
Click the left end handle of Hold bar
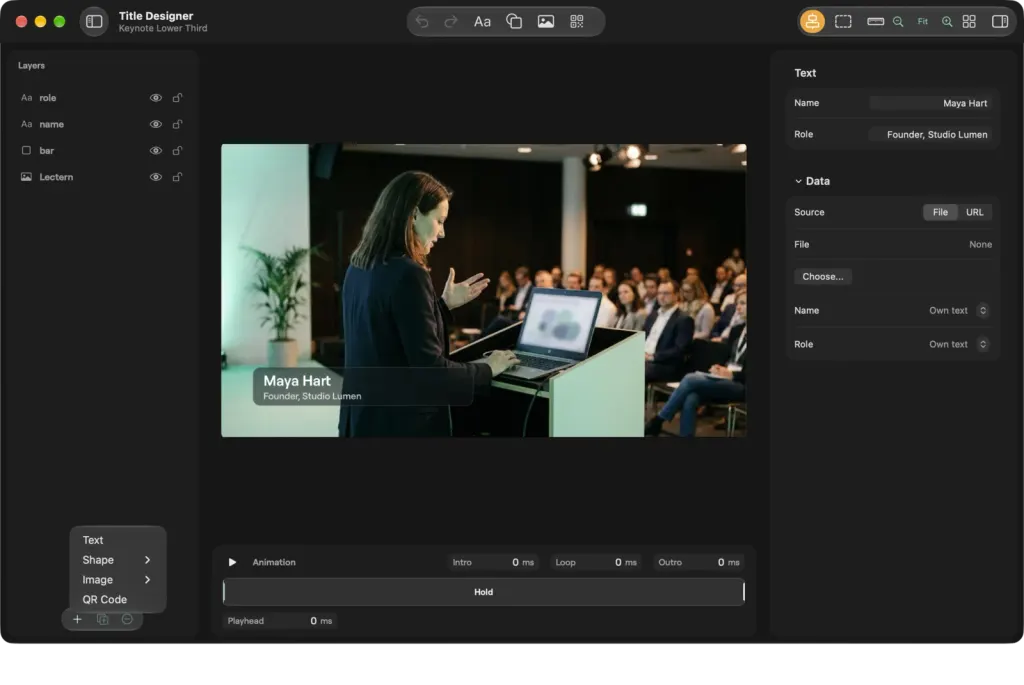tap(224, 592)
